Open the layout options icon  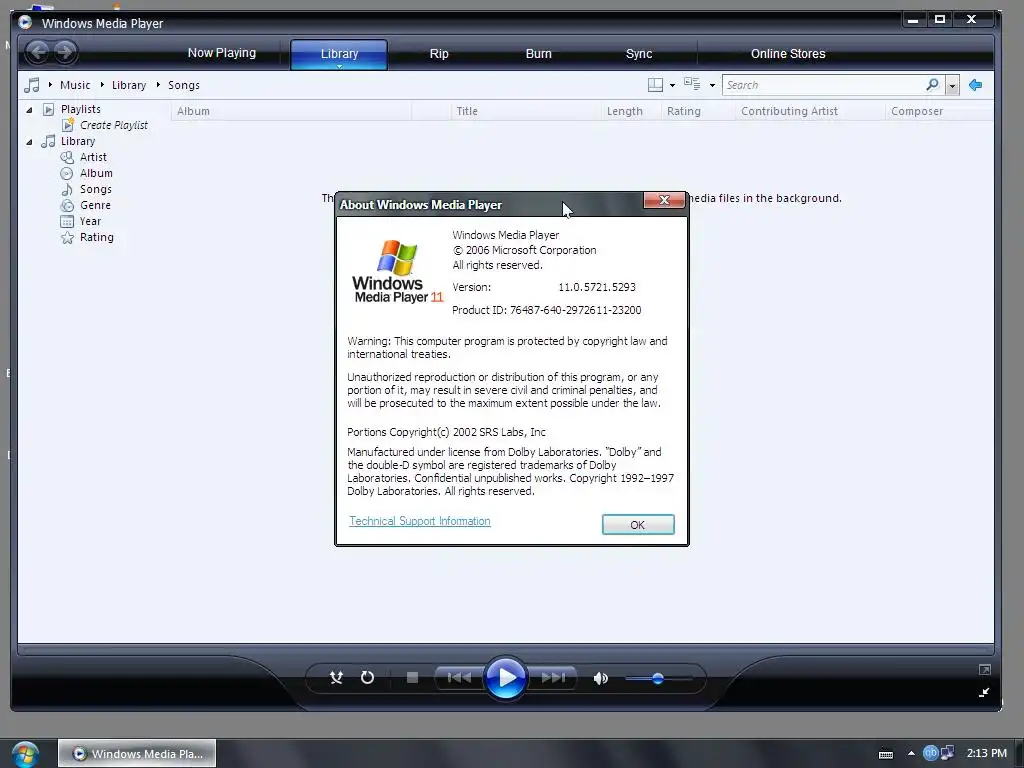(655, 85)
